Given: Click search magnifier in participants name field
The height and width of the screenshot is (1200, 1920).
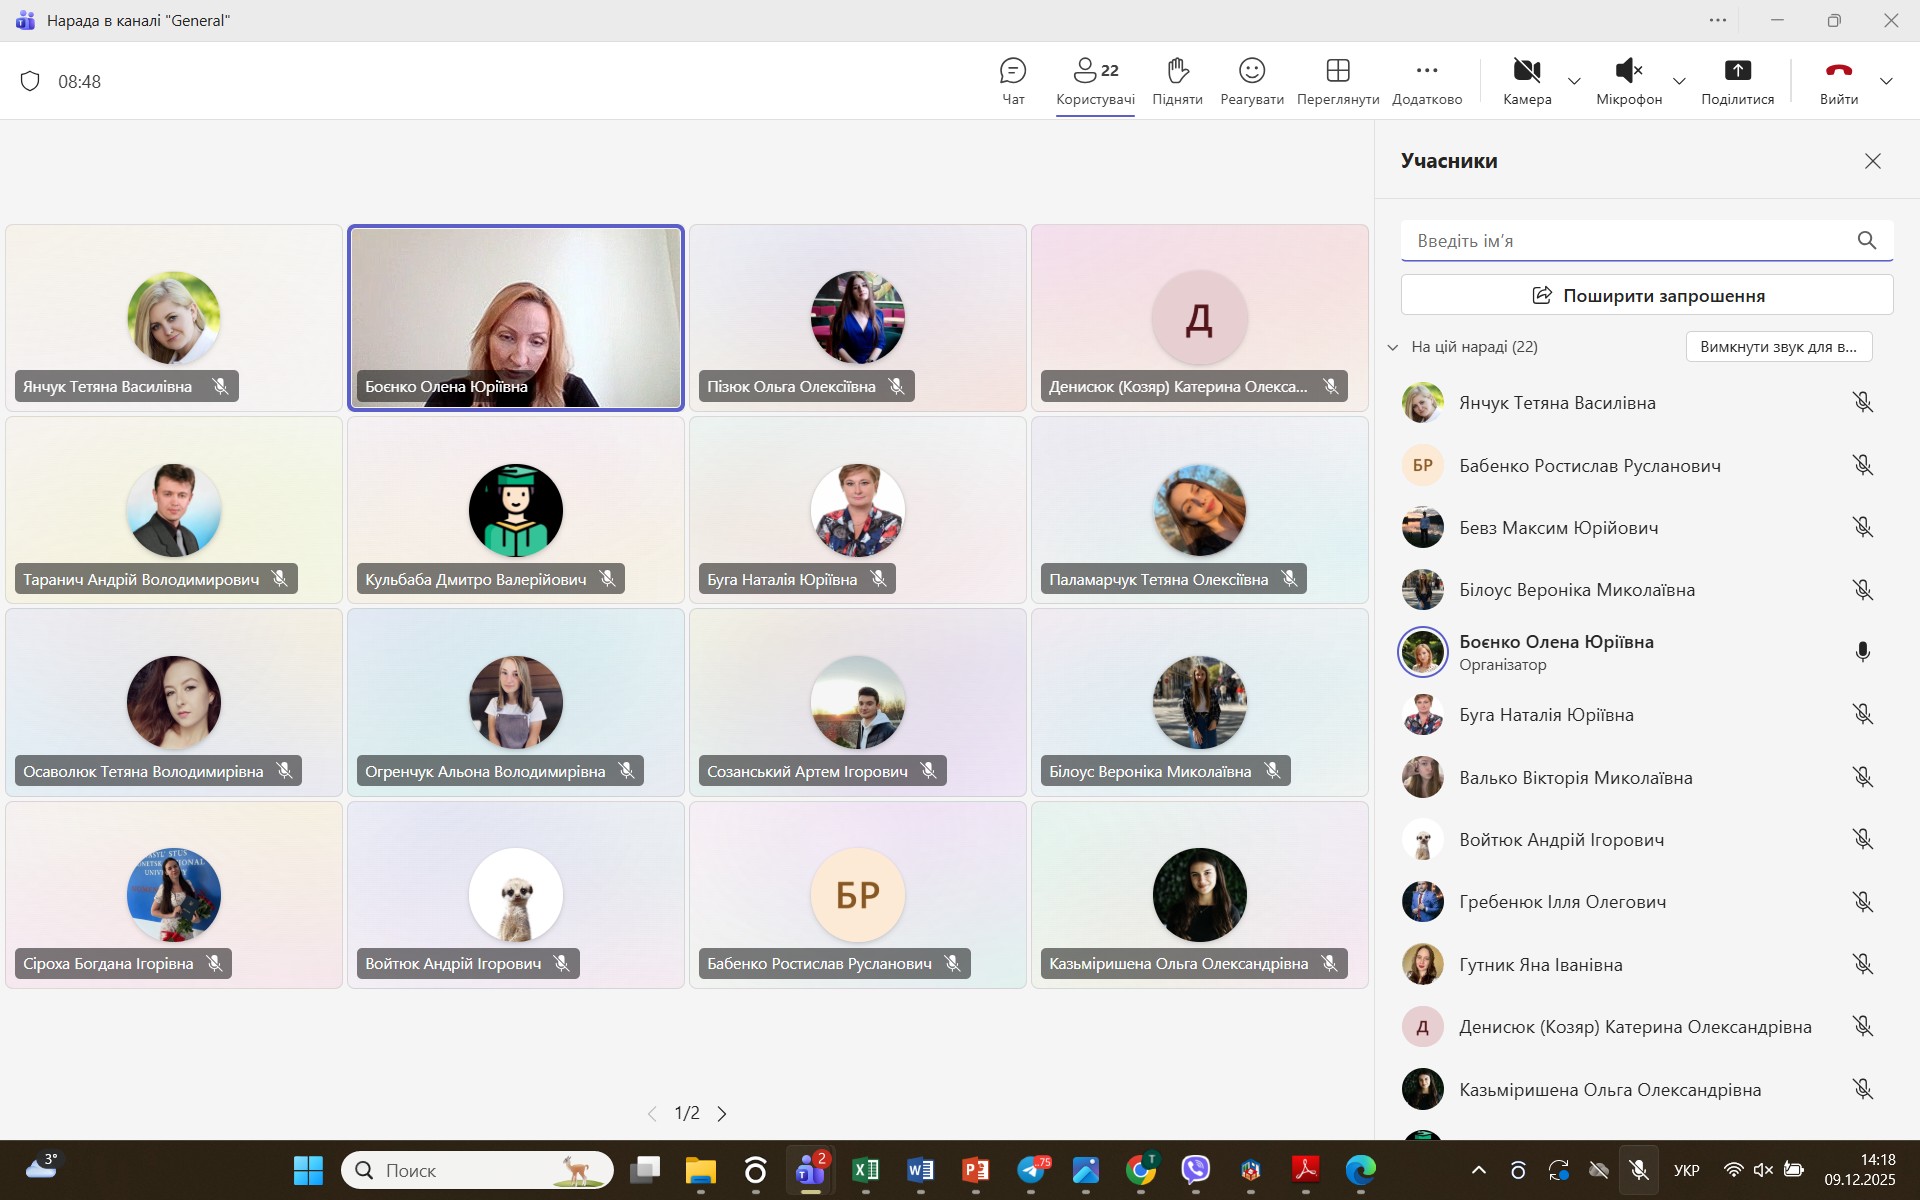Looking at the screenshot, I should pyautogui.click(x=1866, y=240).
